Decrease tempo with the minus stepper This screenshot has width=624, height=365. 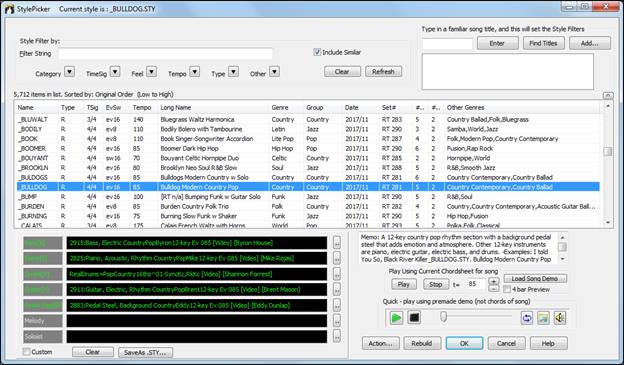(x=493, y=288)
